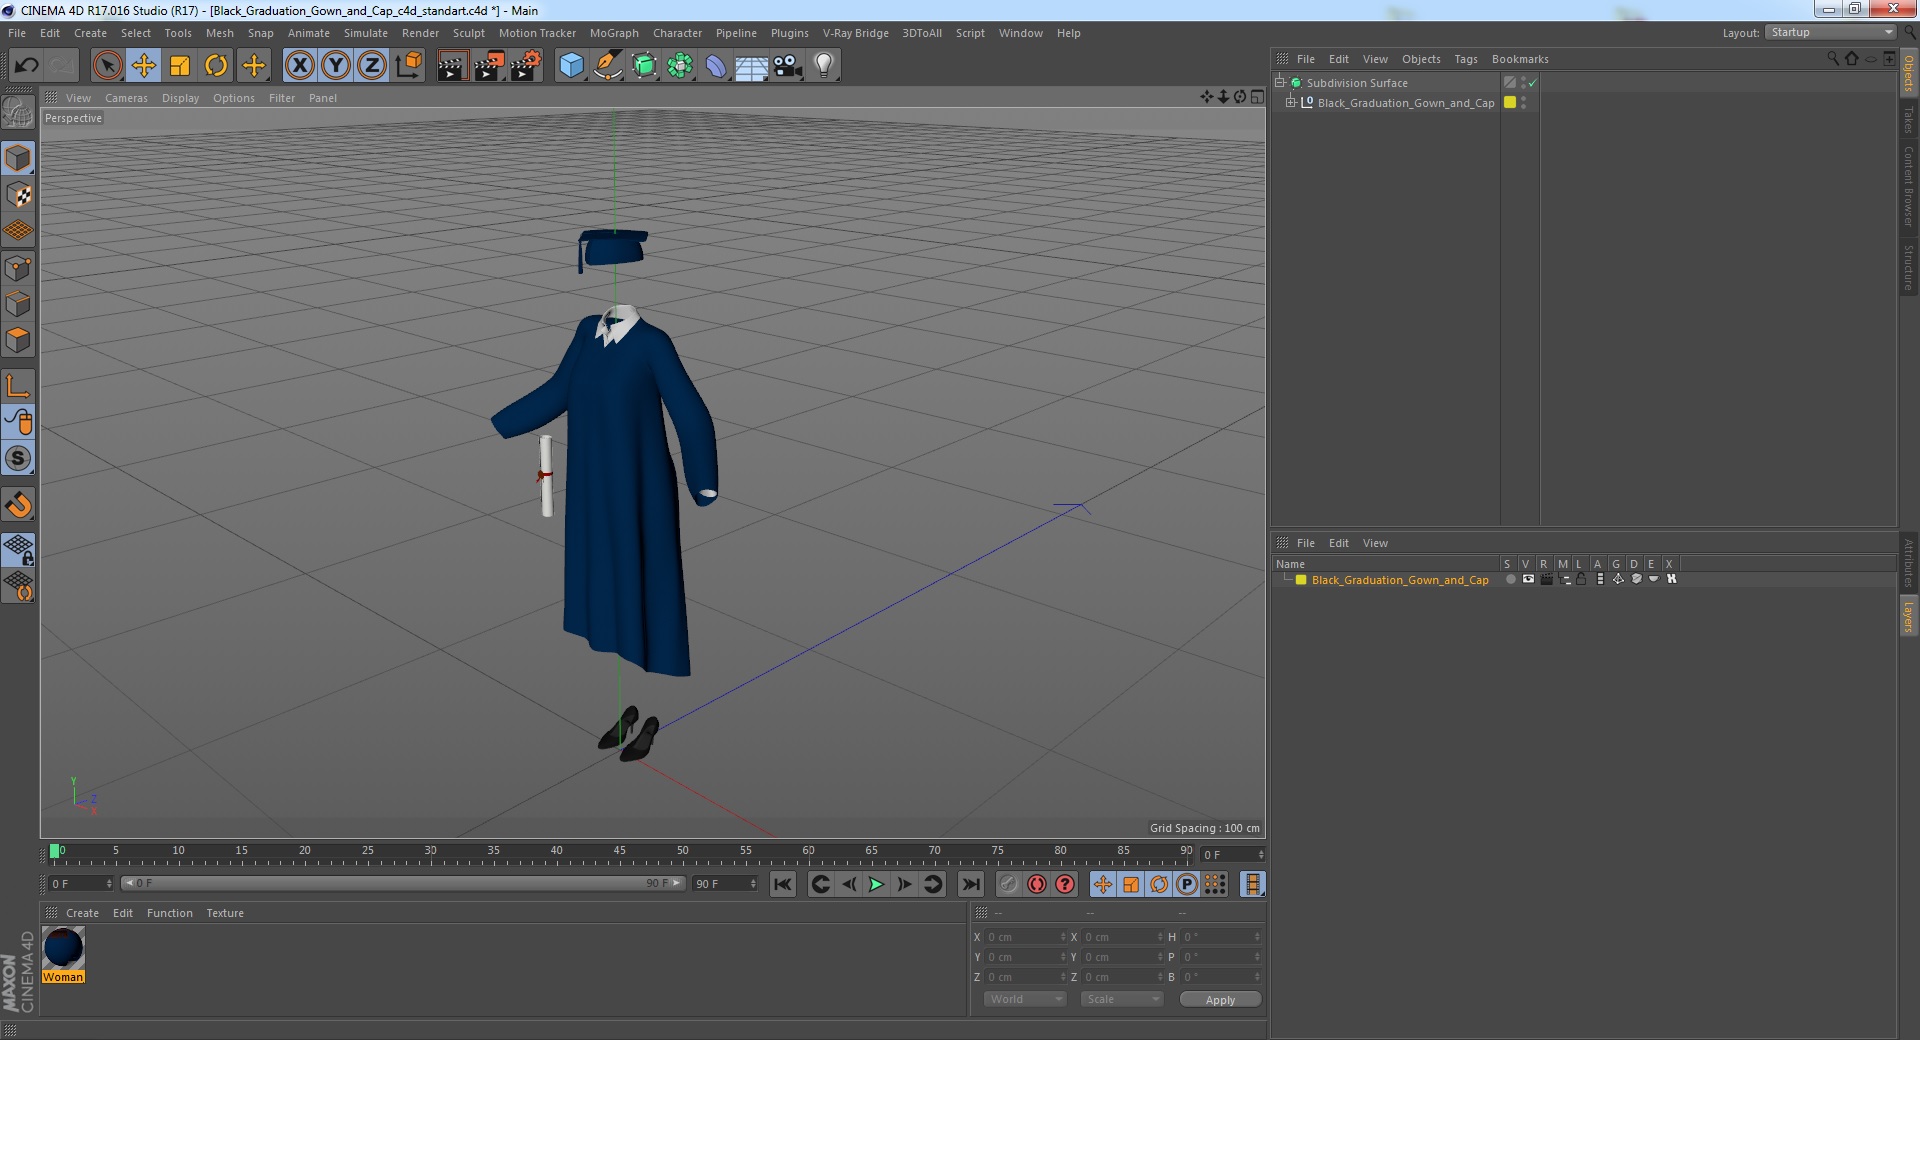Viewport: 1920px width, 1158px height.
Task: Switch to Model mode in left palette
Action: pyautogui.click(x=18, y=158)
